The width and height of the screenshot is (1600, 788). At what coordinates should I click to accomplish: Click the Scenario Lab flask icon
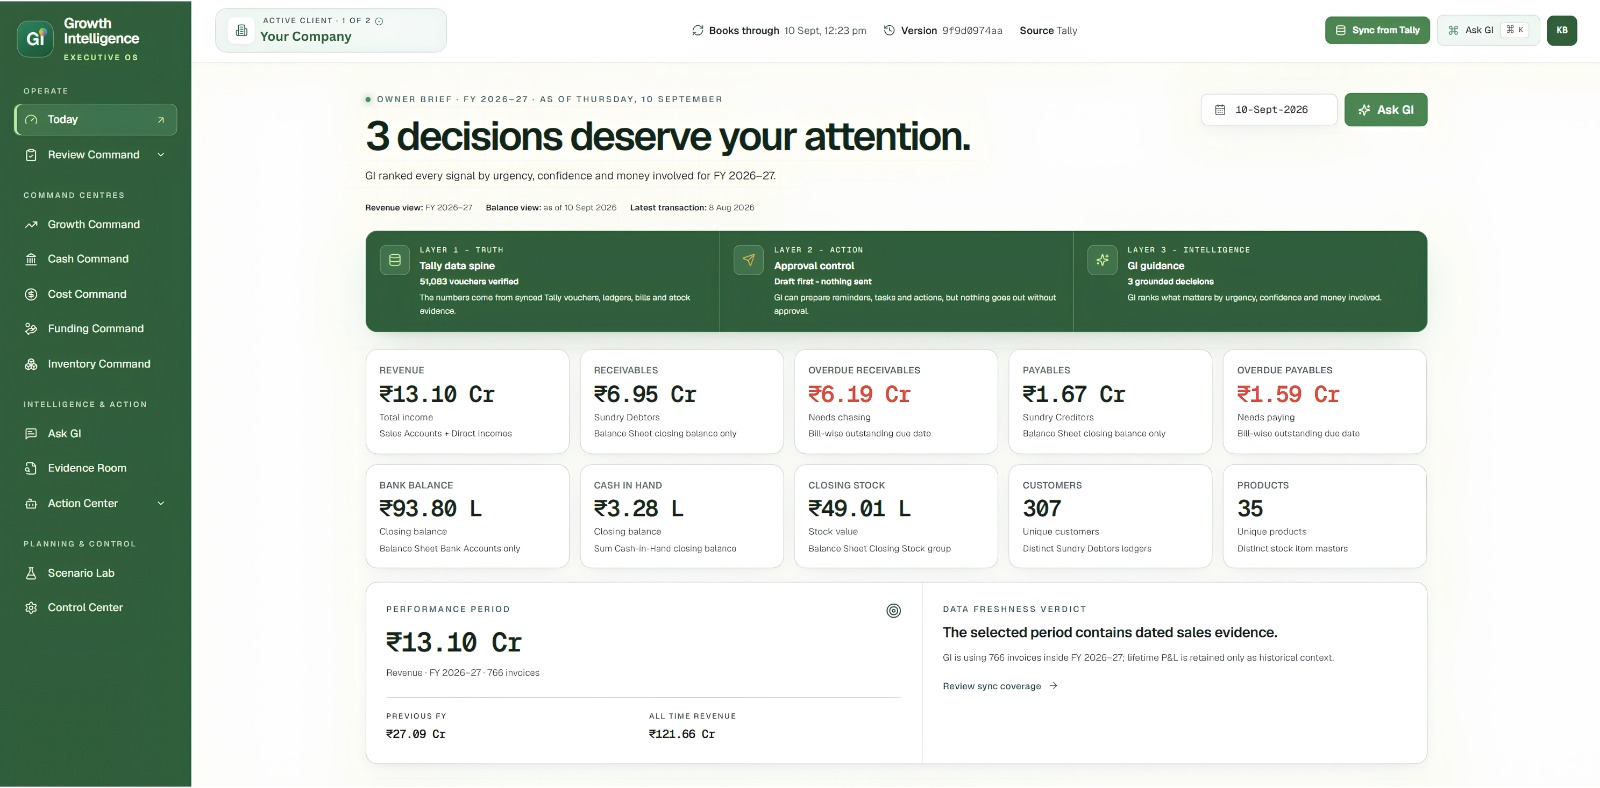(31, 574)
